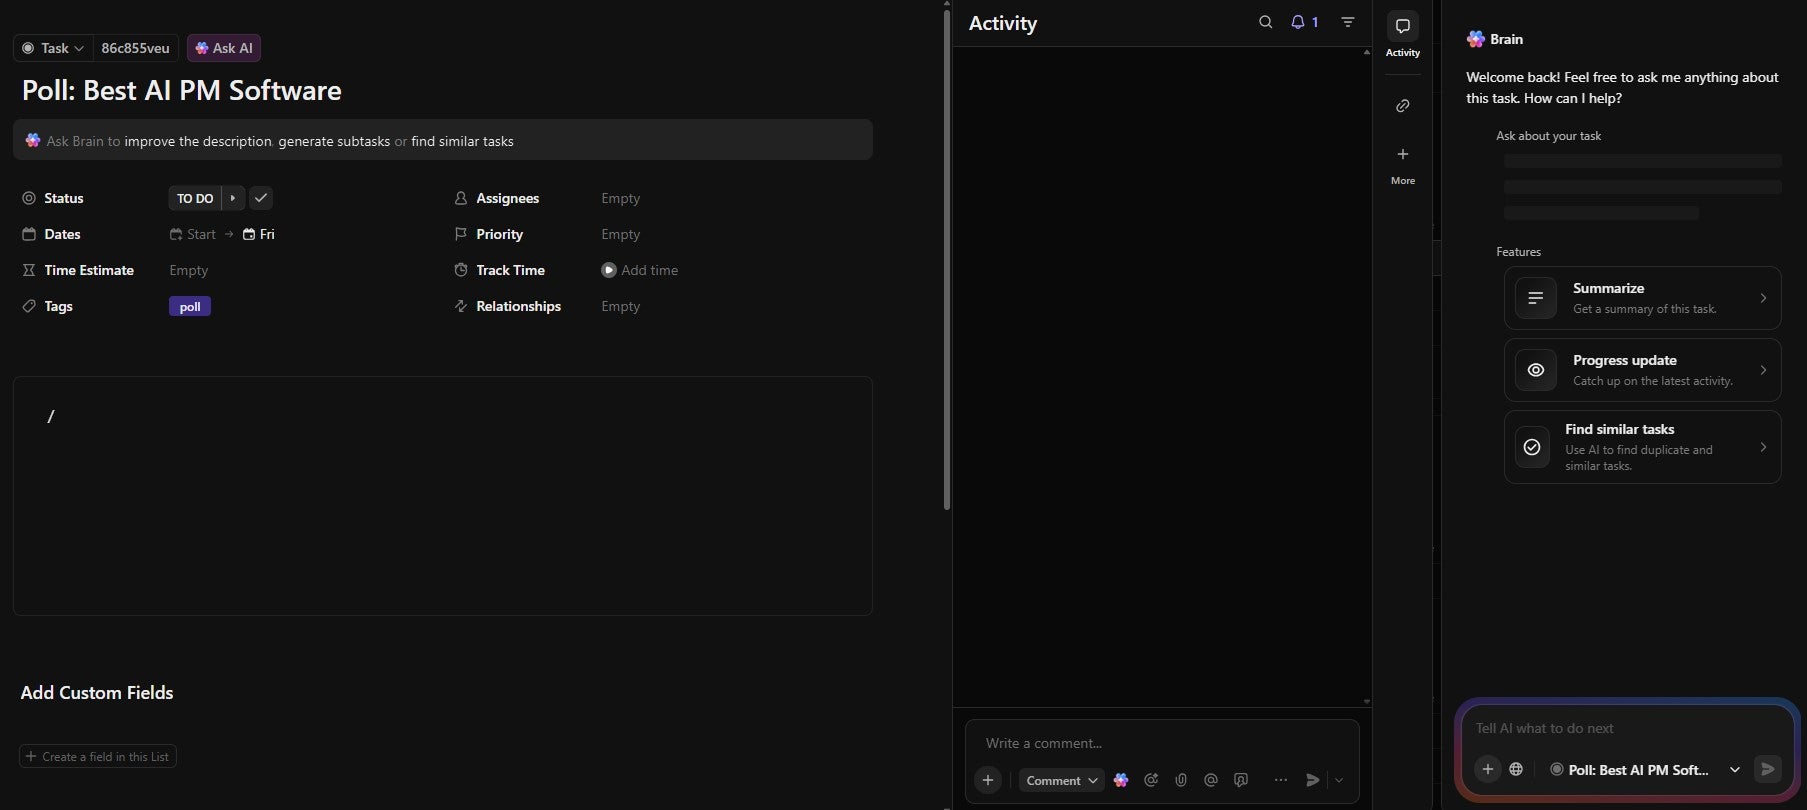Viewport: 1807px width, 810px height.
Task: Advance status with the arrow next to TO DO
Action: (x=232, y=198)
